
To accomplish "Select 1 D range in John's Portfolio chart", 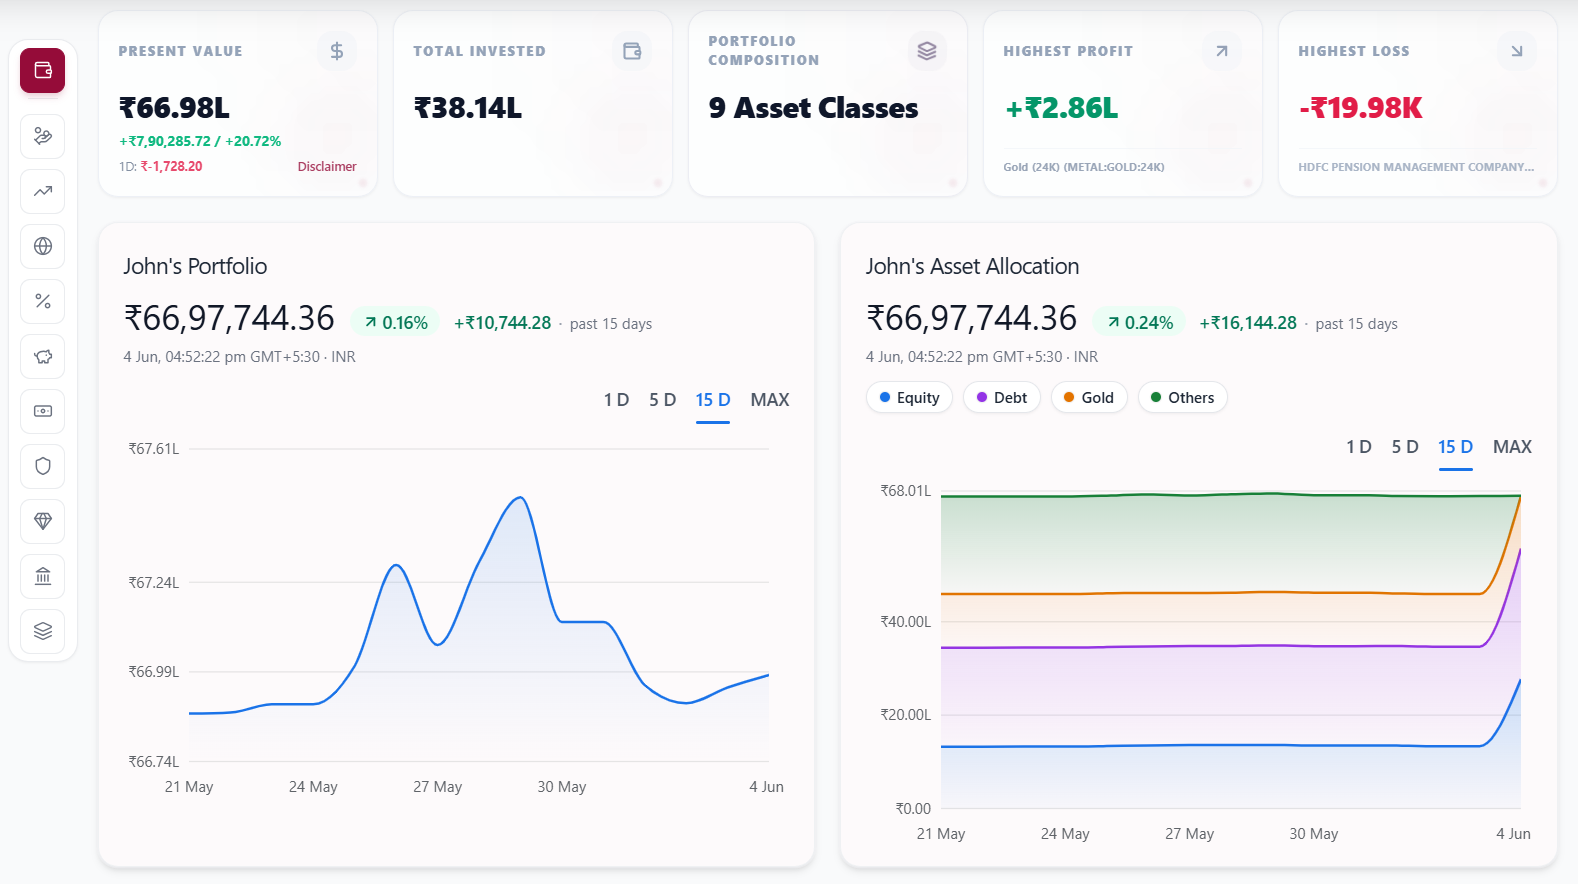I will 616,400.
